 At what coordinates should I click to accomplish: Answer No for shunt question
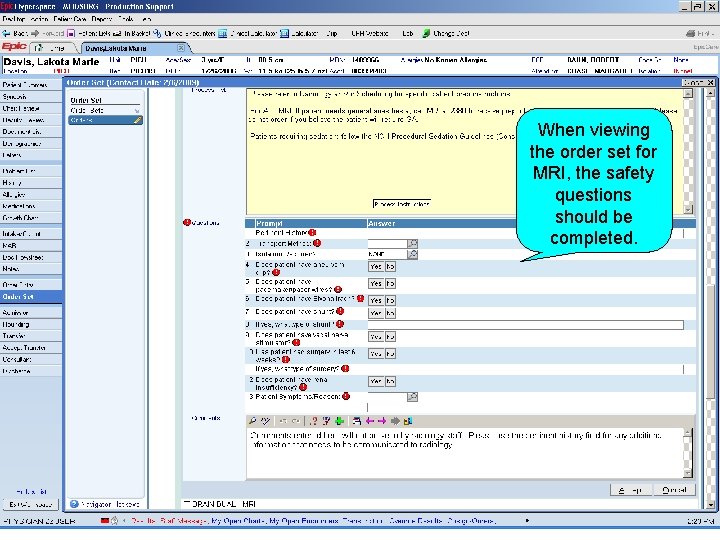[x=390, y=313]
